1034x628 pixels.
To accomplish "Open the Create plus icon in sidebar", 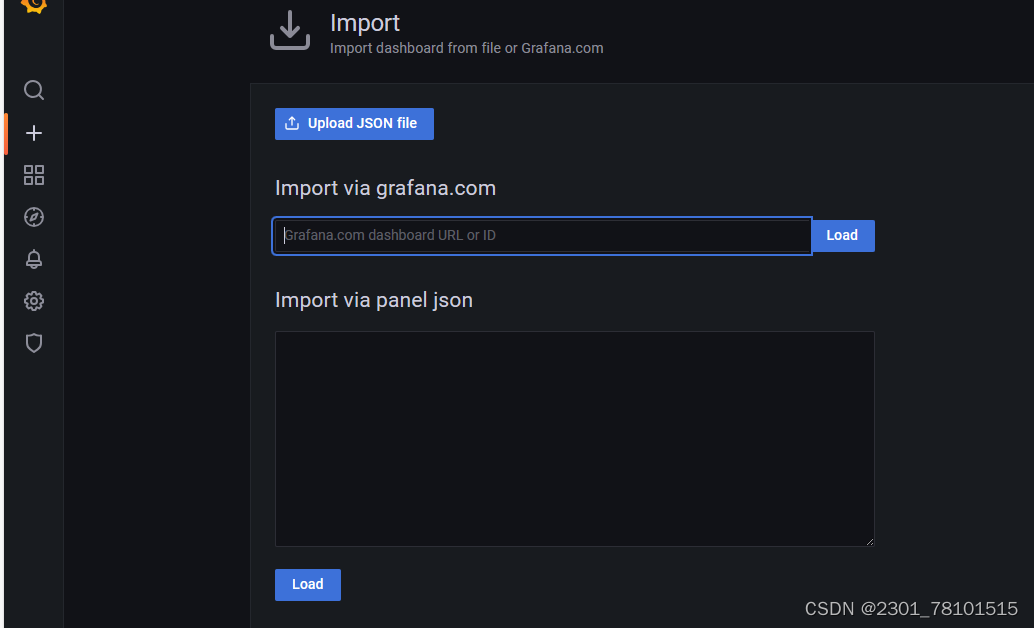I will click(x=33, y=132).
